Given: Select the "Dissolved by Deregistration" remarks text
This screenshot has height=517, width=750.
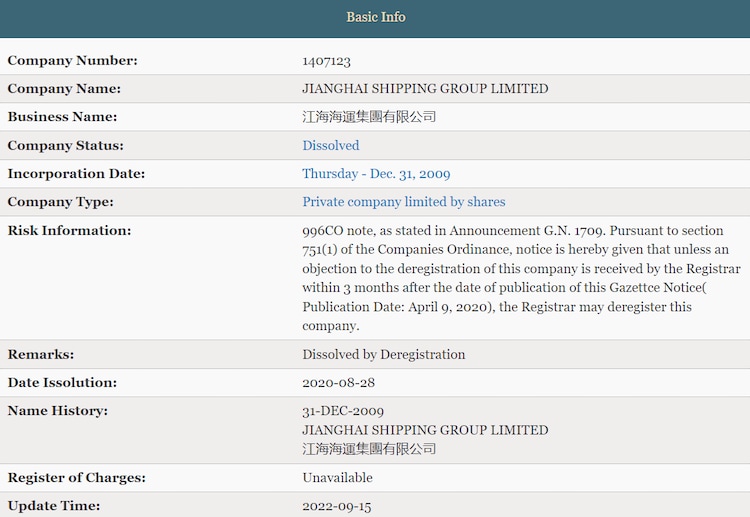Looking at the screenshot, I should click(x=383, y=354).
